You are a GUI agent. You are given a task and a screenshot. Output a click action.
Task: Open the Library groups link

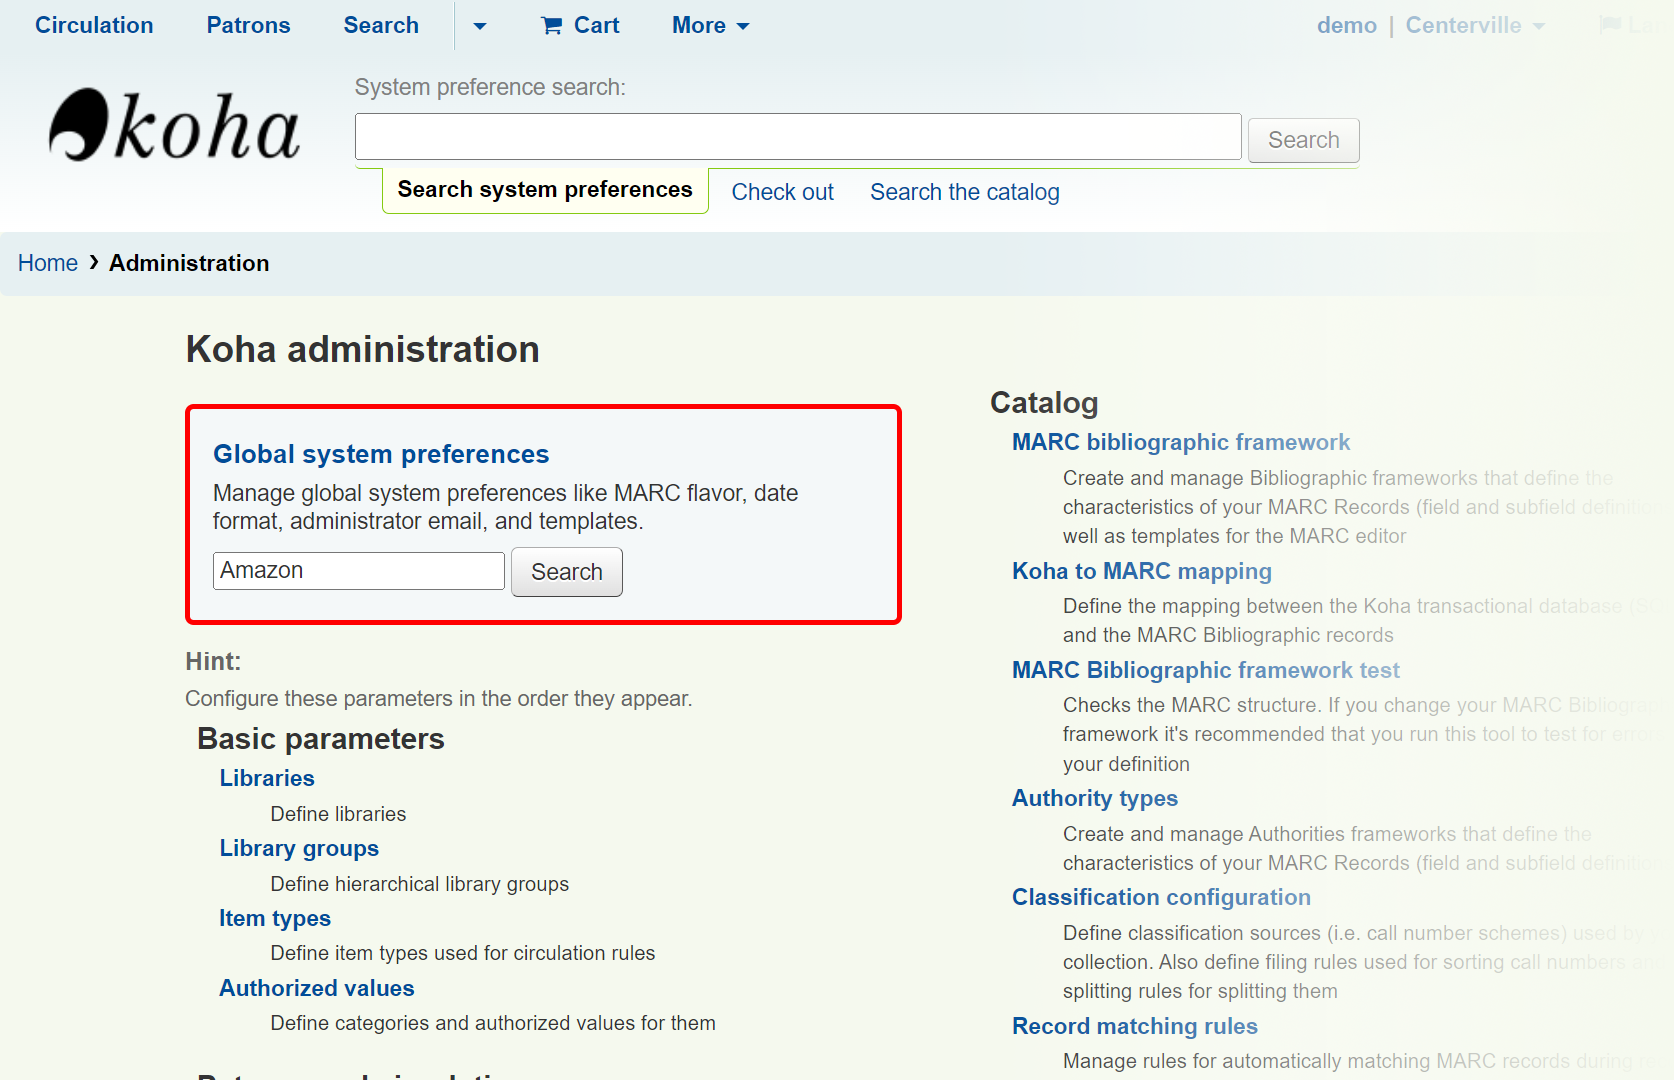coord(299,848)
